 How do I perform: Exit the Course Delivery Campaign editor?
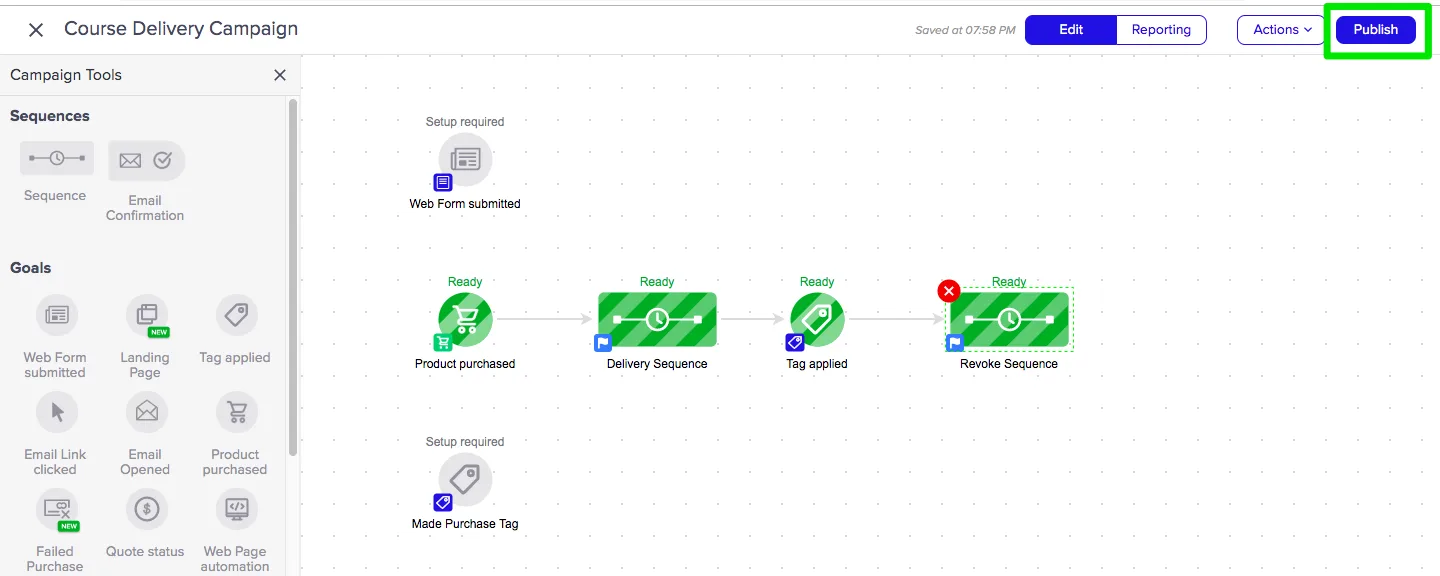tap(36, 30)
